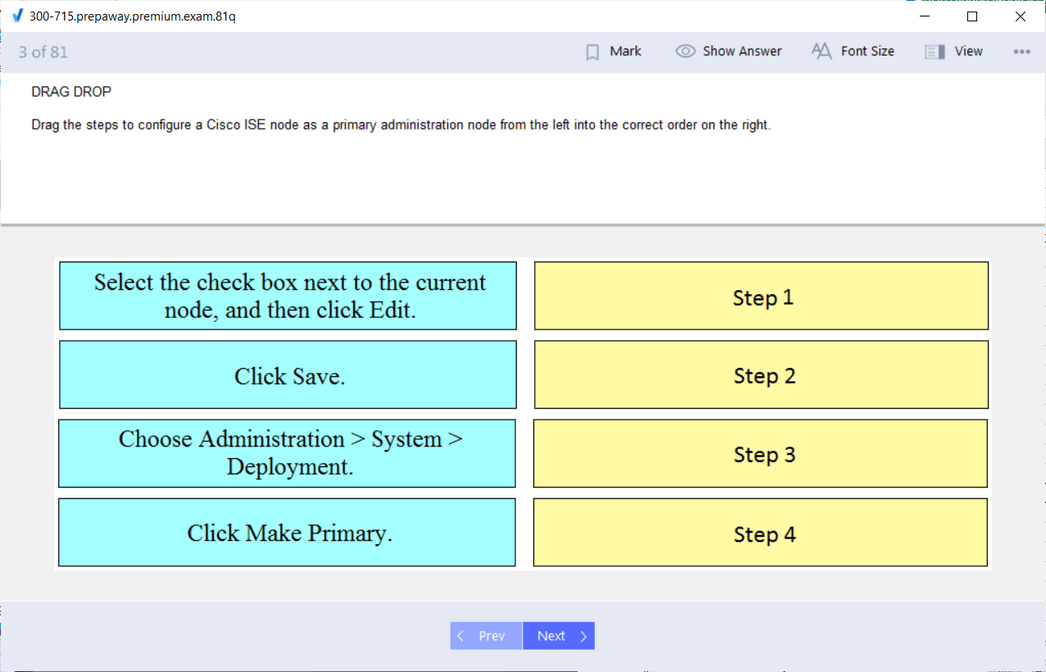Click the Font Size label

pyautogui.click(x=867, y=51)
